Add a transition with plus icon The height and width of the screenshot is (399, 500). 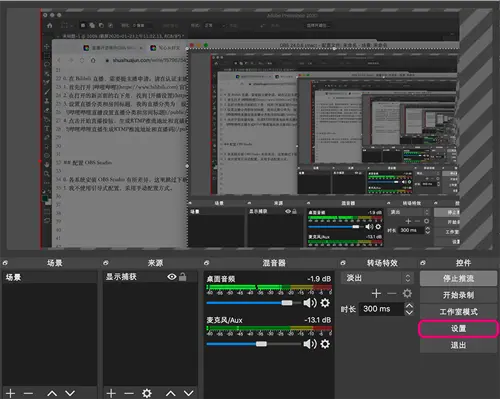376,293
